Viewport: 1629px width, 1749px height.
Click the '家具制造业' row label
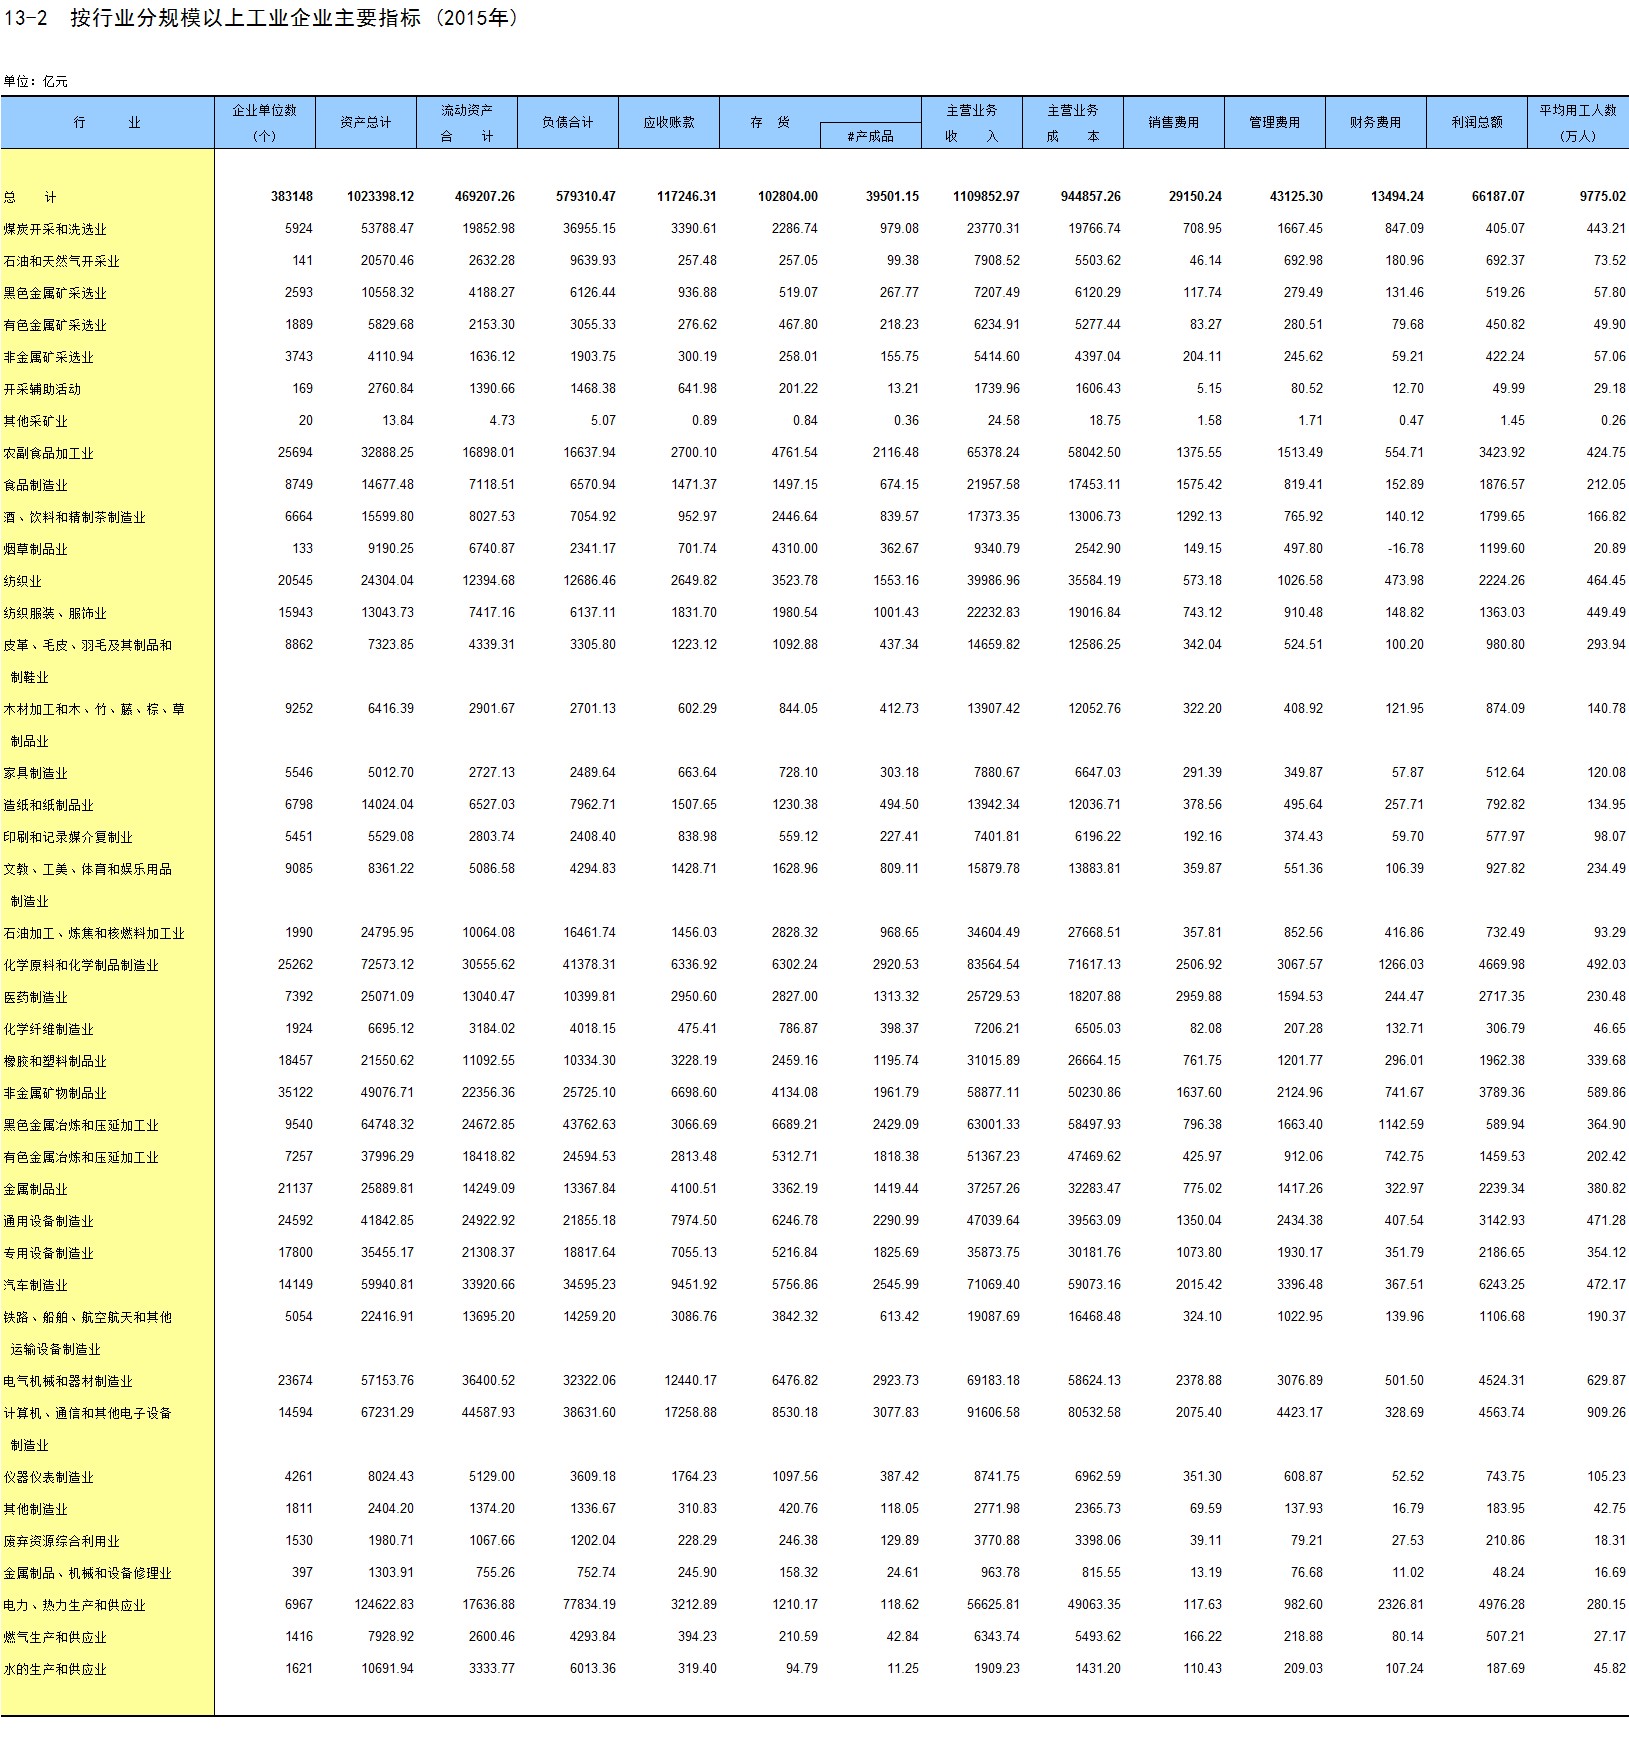(x=36, y=773)
